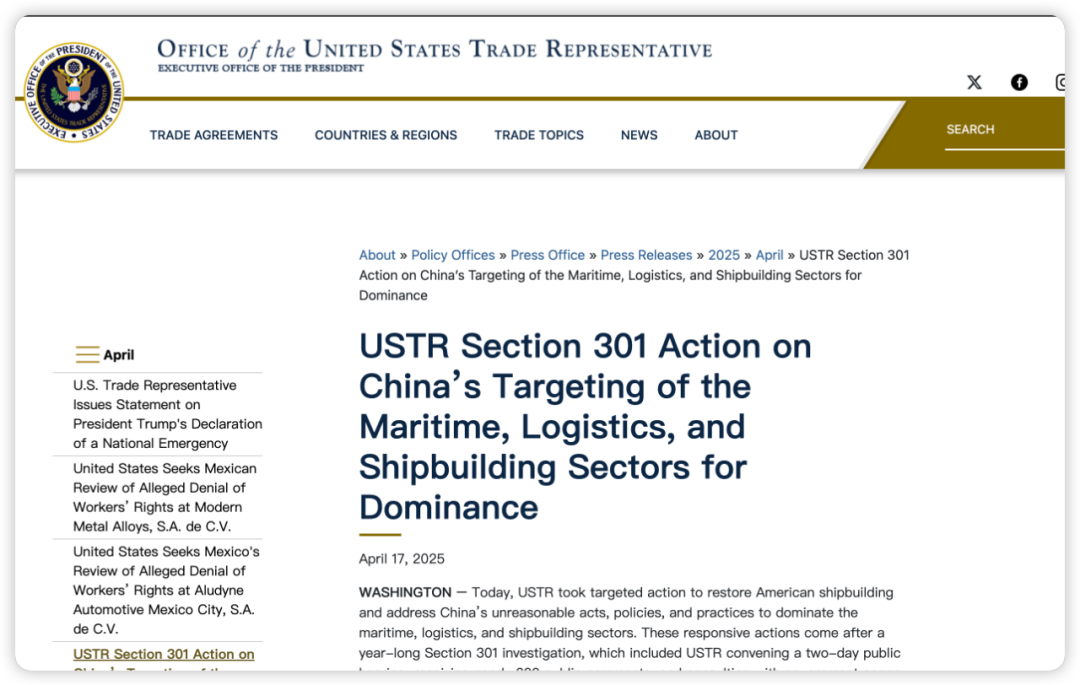Click the Office of the United States Trade Representative title
1080x685 pixels.
(435, 49)
